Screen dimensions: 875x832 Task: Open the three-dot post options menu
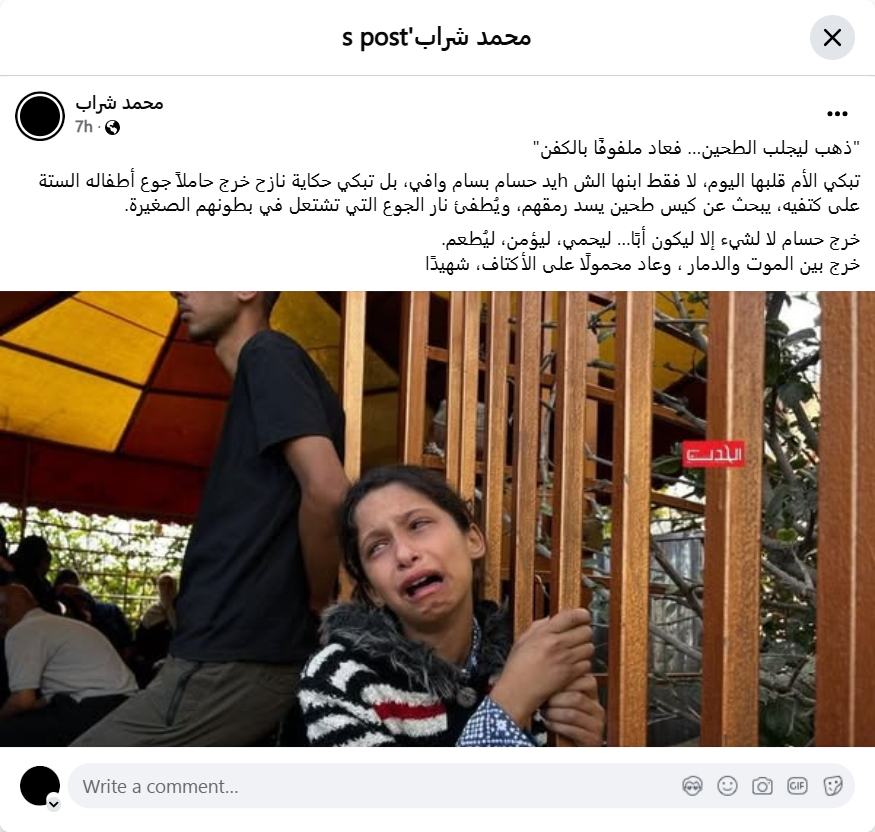[837, 114]
